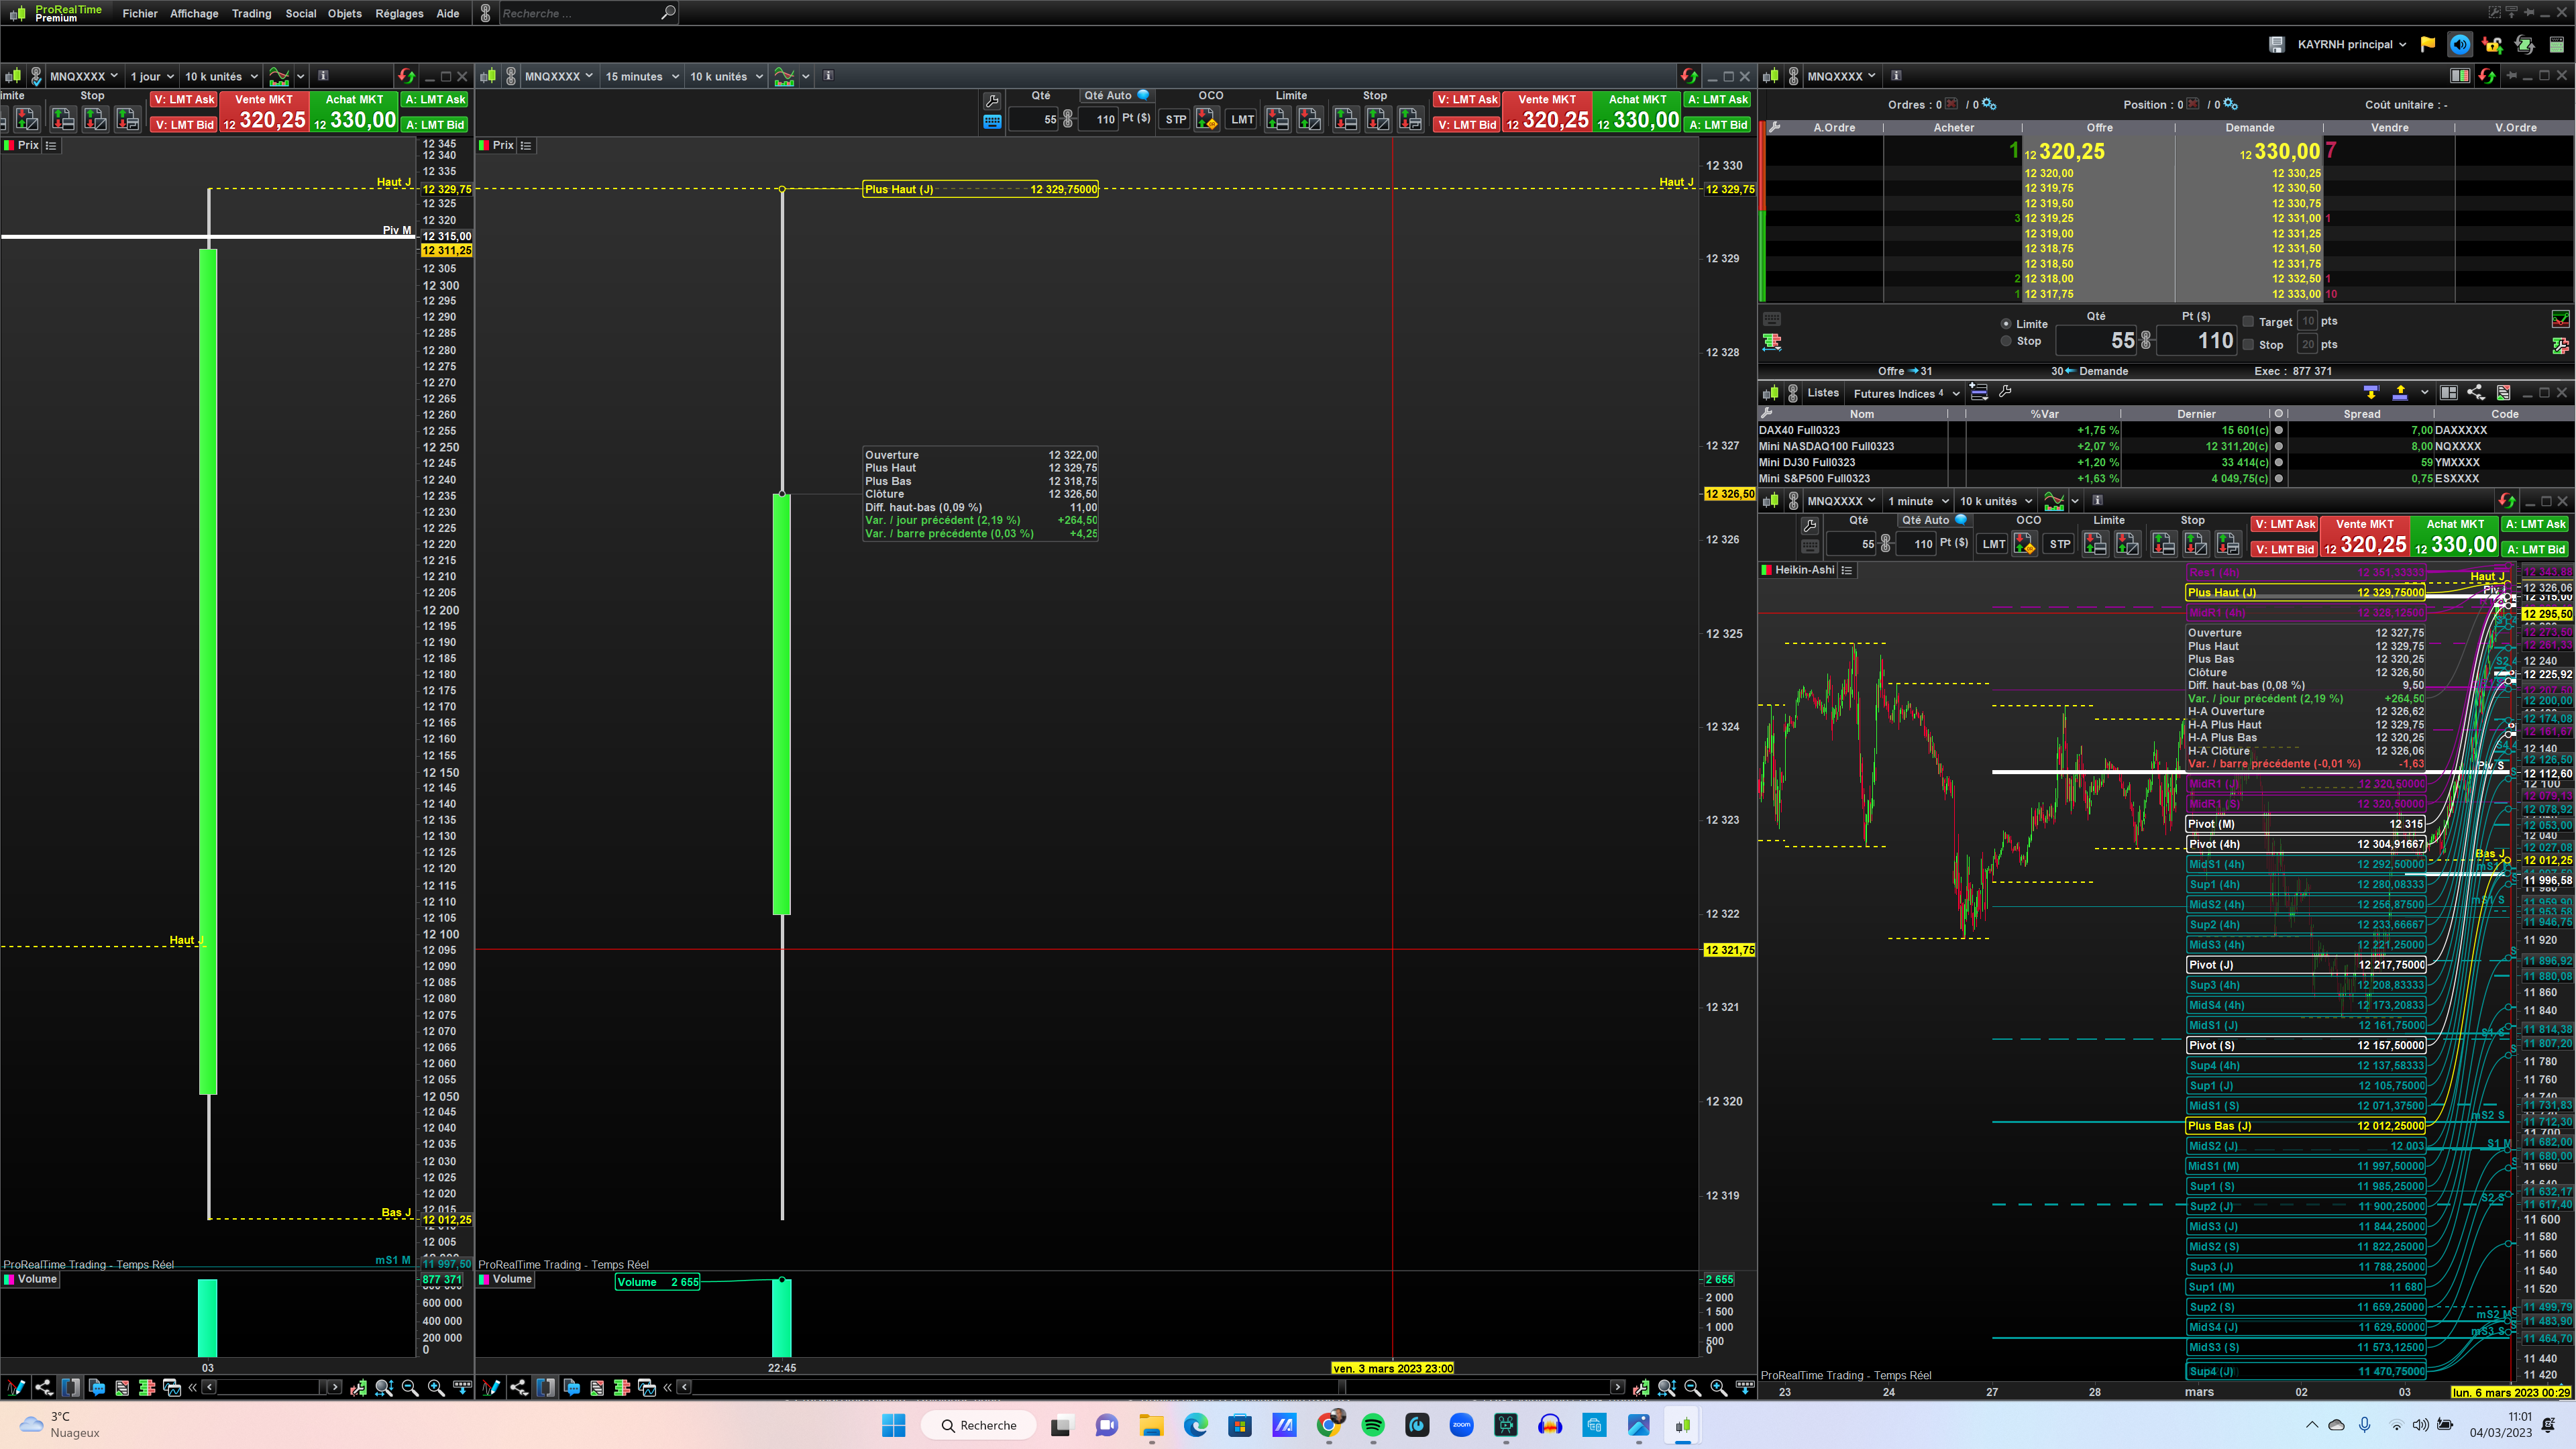Click wrench icon in 15-minute order toolbar
This screenshot has width=2576, height=1449.
coord(992,101)
